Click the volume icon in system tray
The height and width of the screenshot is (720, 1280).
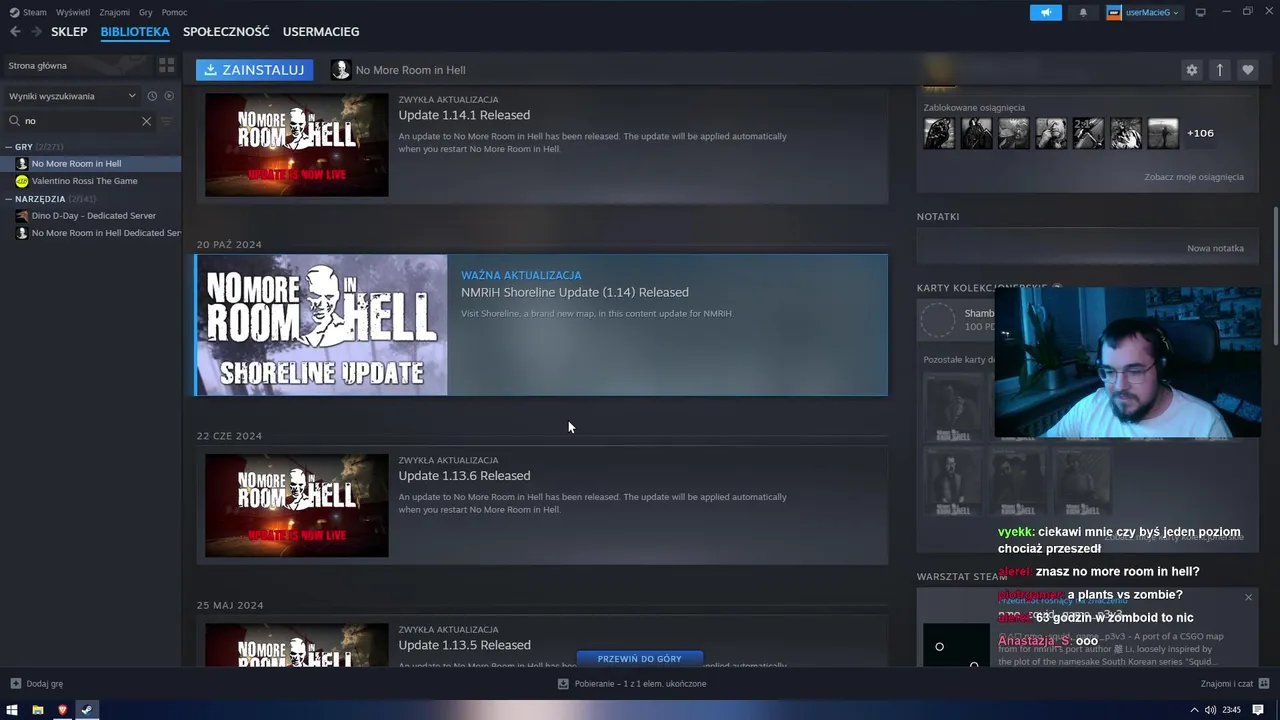click(1210, 710)
